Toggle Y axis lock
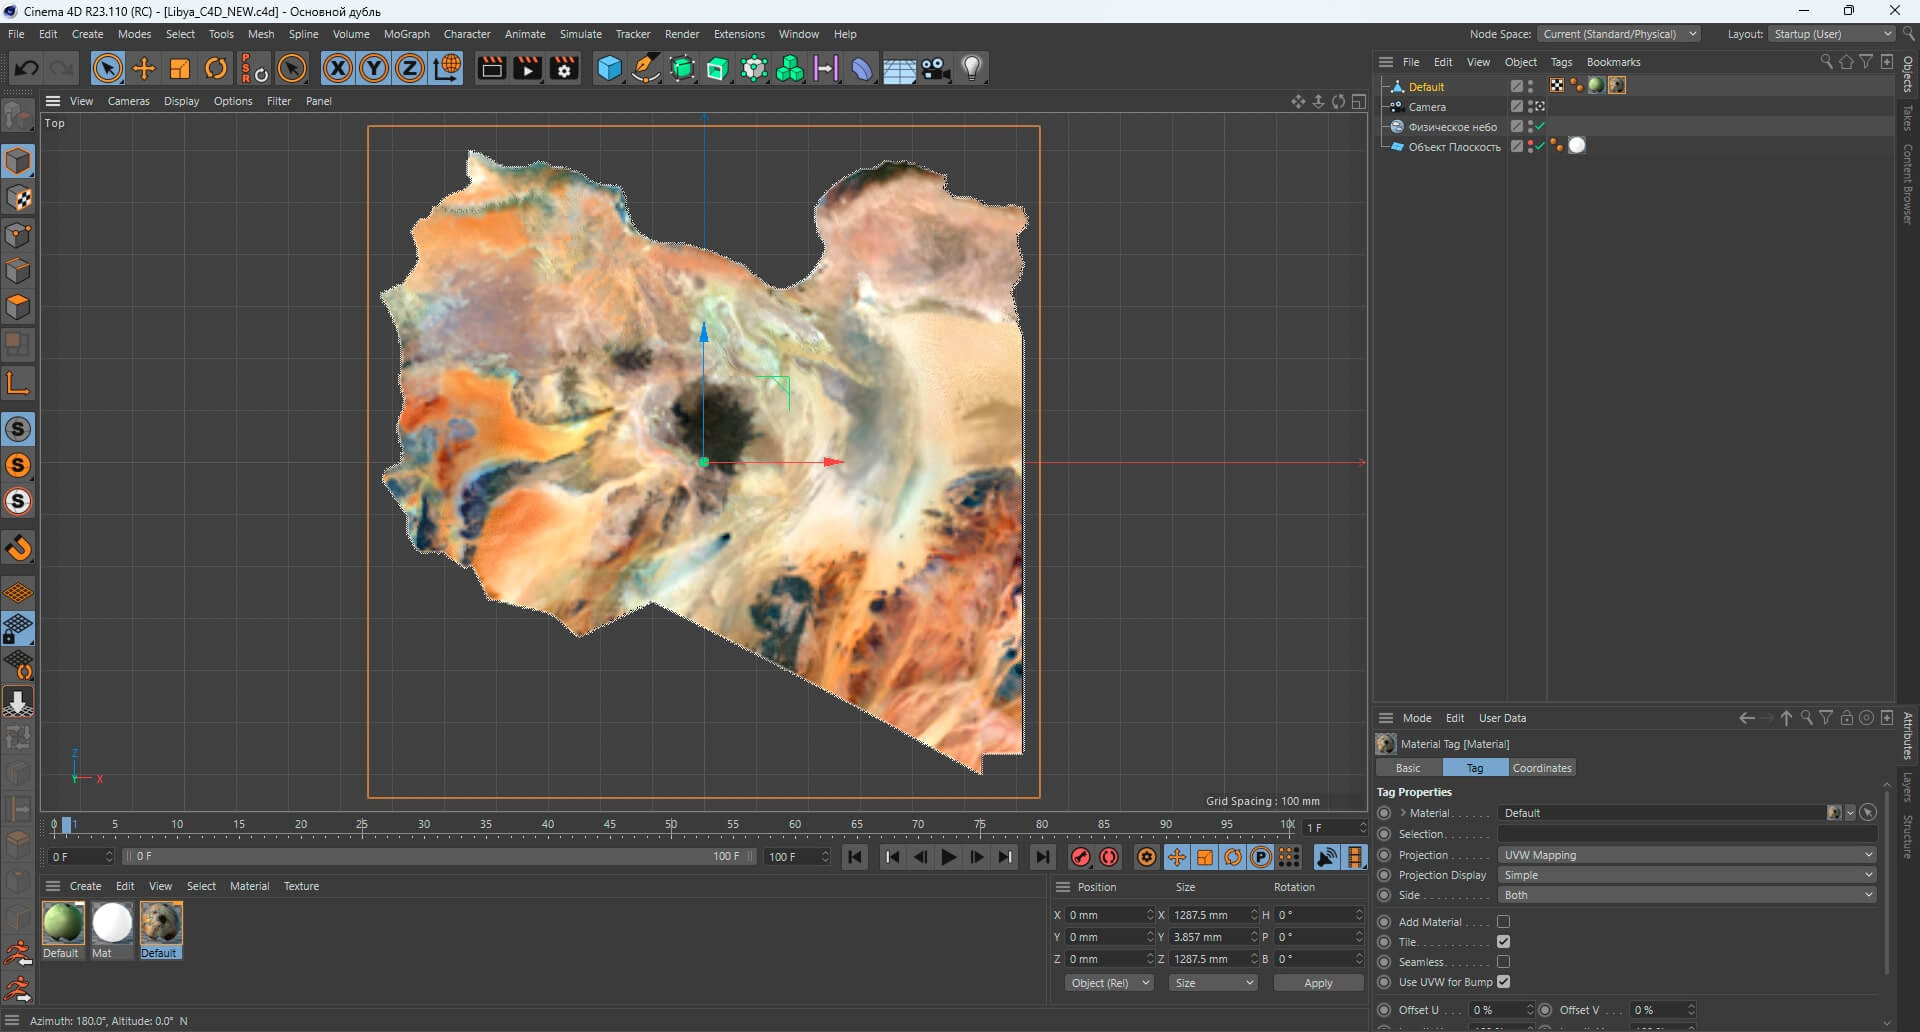The width and height of the screenshot is (1920, 1032). (x=374, y=68)
